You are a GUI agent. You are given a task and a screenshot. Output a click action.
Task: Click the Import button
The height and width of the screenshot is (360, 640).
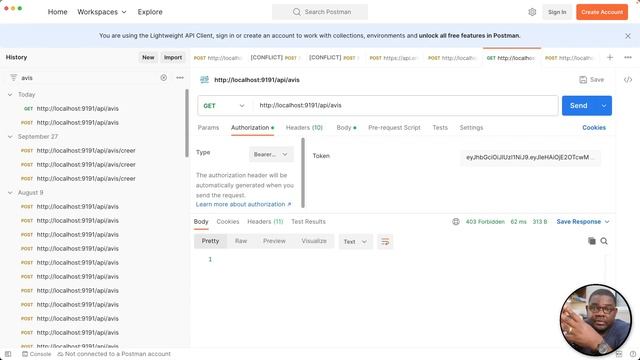[173, 58]
